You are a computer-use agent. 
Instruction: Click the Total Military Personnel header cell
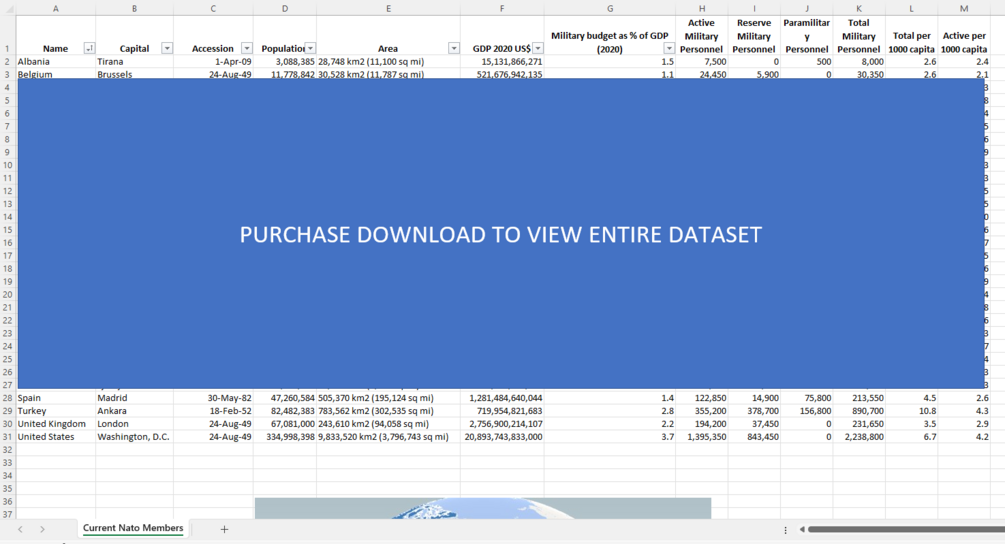pos(860,36)
